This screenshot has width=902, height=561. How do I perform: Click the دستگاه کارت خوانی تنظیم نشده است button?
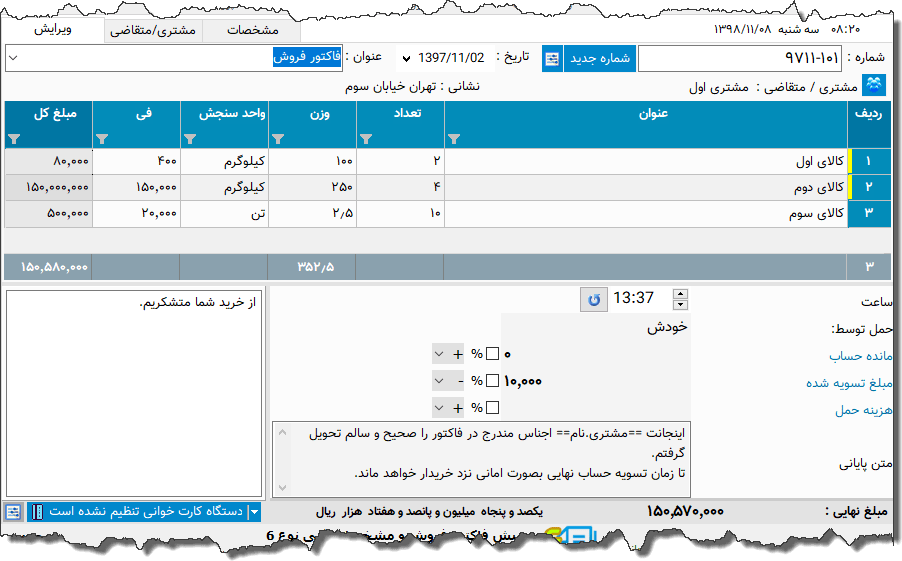click(146, 511)
